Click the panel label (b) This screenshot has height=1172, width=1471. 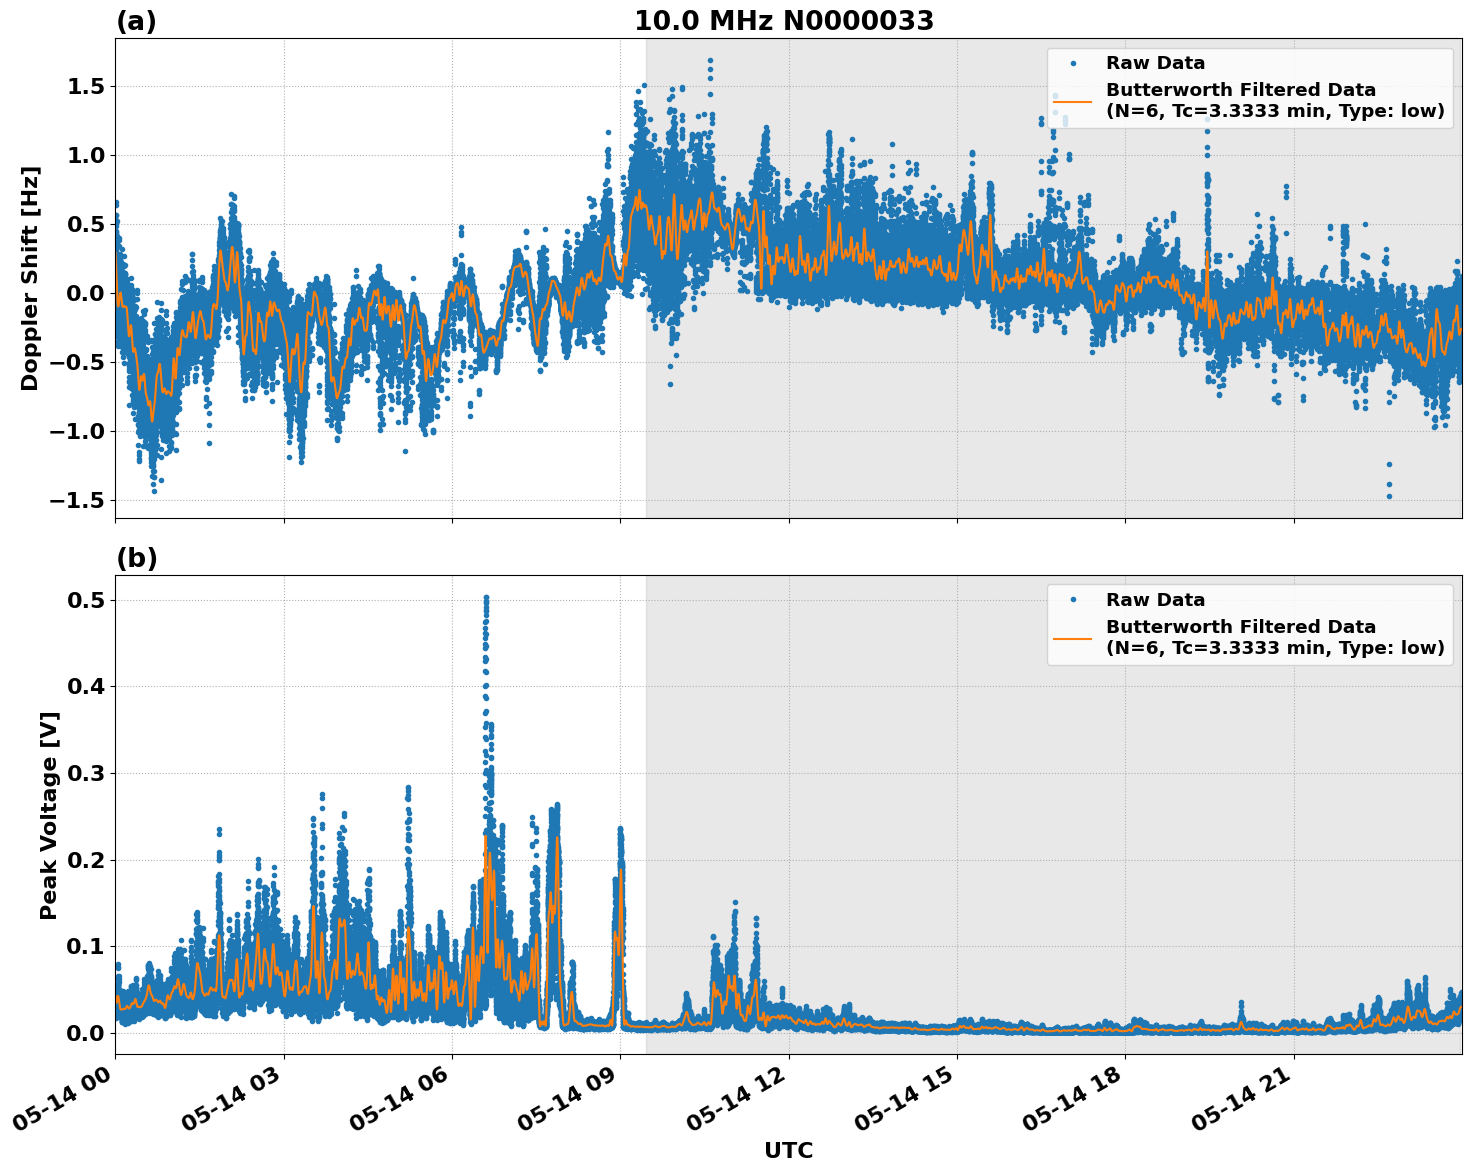pos(136,557)
